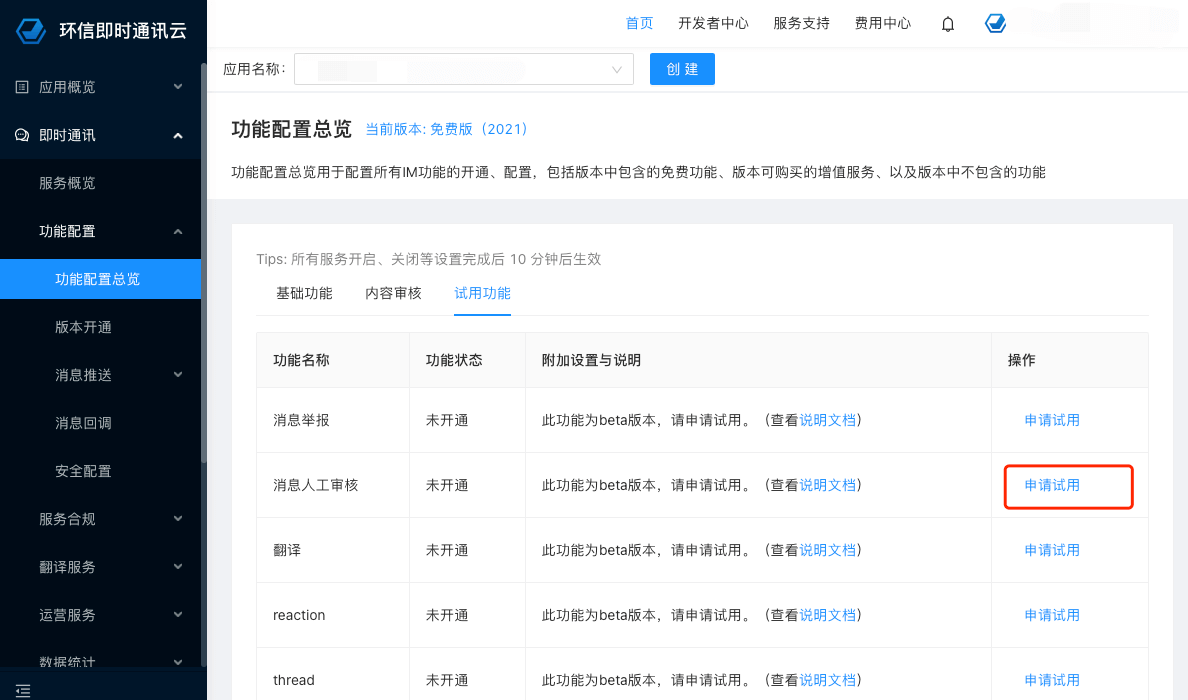Expand the 消息推送 submenu chevron
Image resolution: width=1188 pixels, height=700 pixels.
tap(178, 375)
